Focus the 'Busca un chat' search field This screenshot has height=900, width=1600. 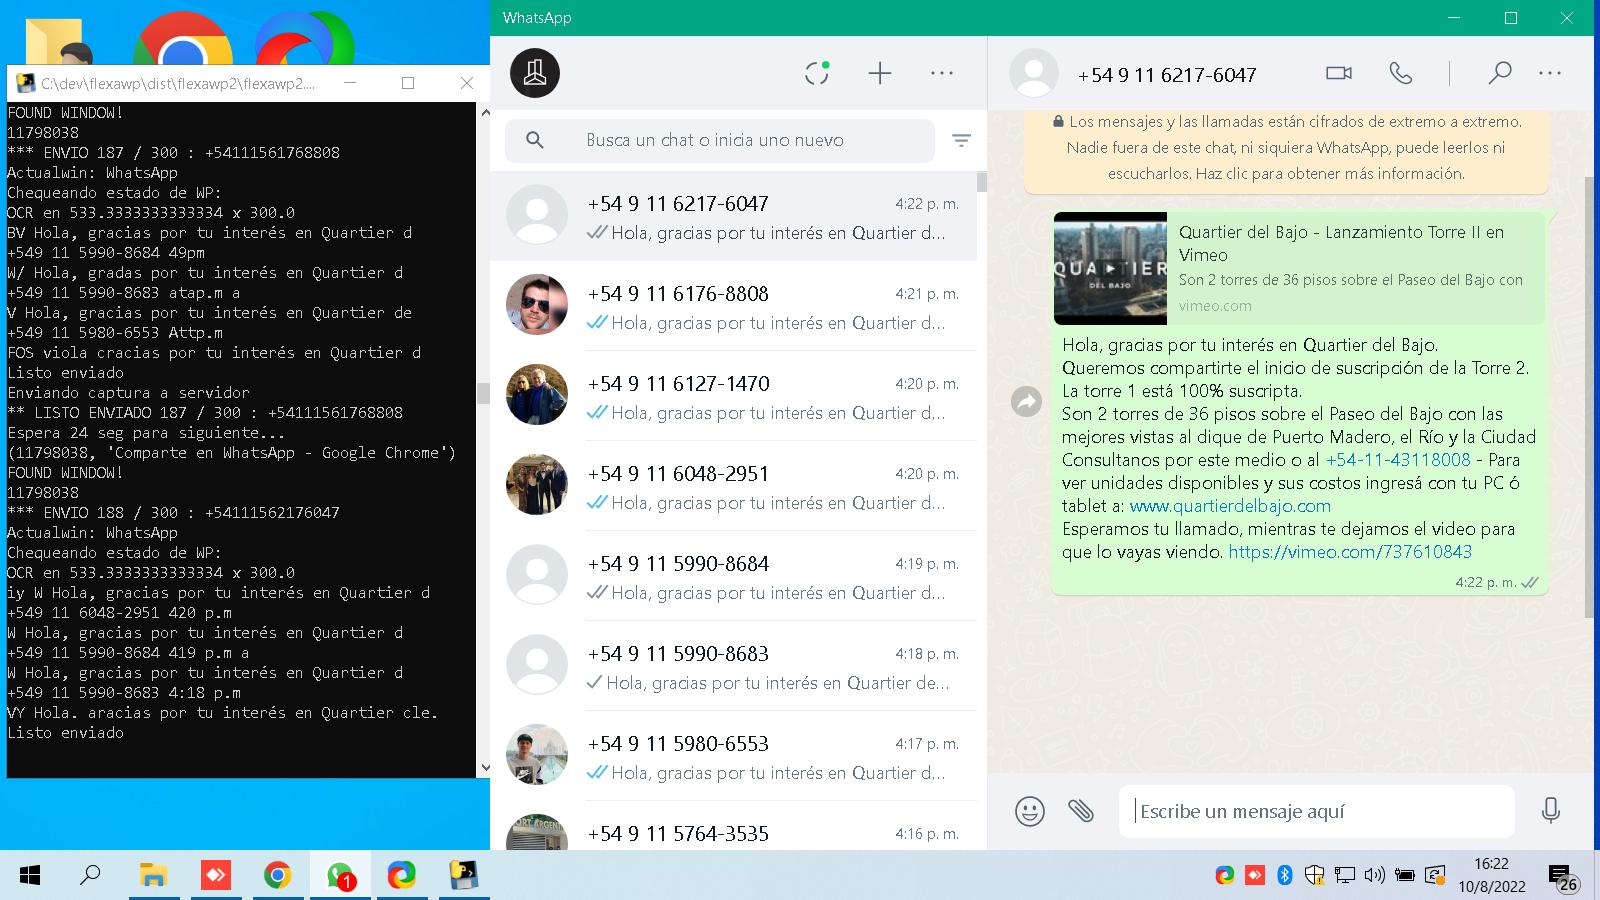720,141
